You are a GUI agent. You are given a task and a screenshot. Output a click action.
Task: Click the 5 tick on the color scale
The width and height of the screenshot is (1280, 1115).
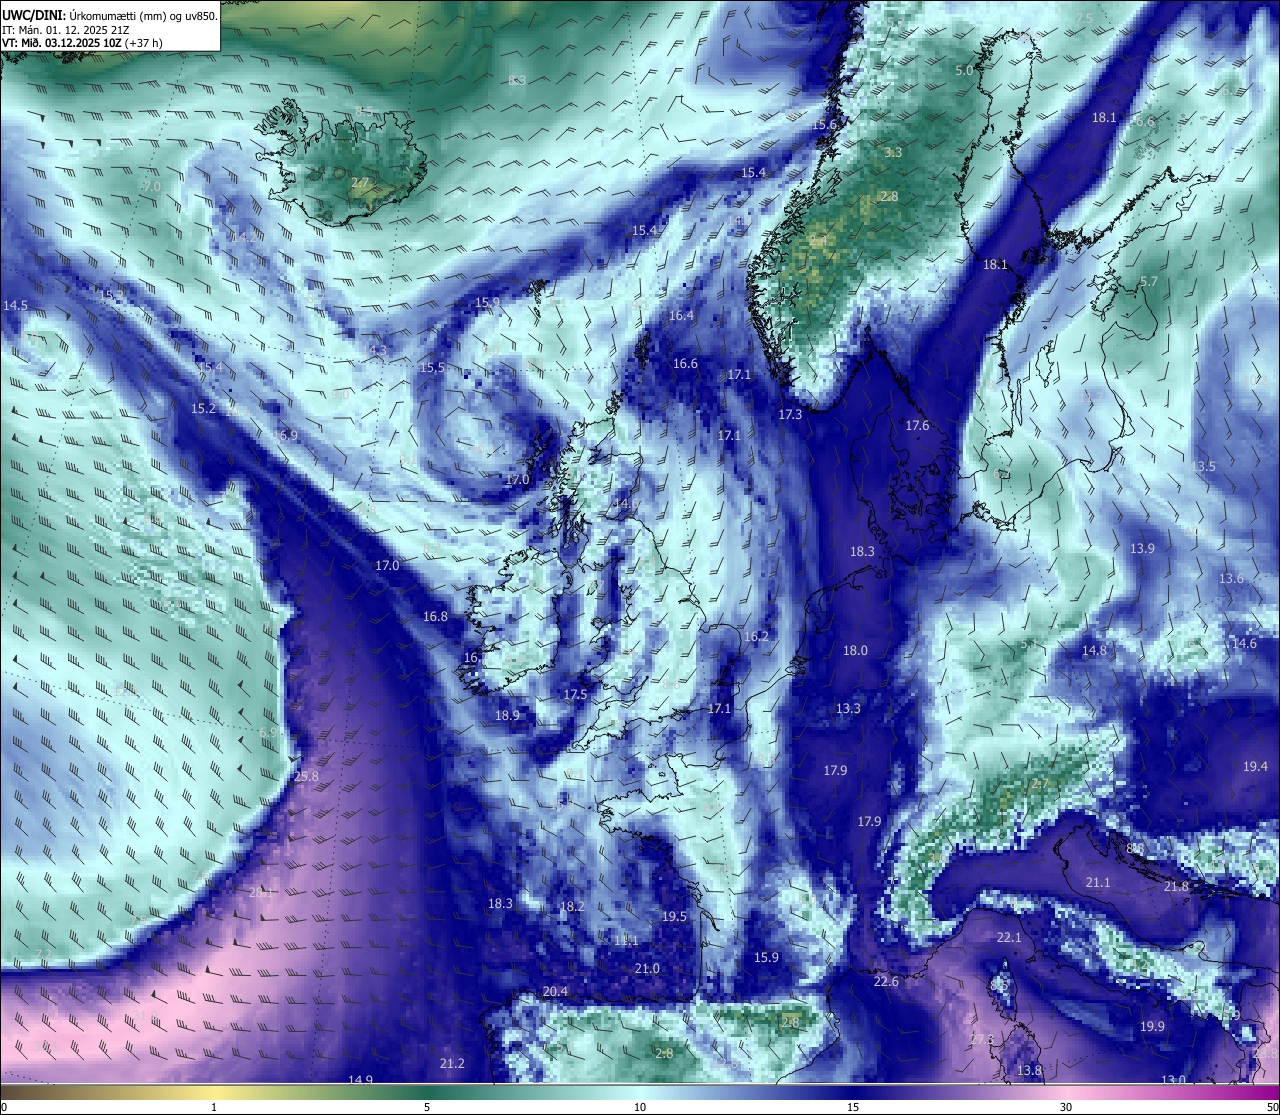pyautogui.click(x=427, y=1107)
